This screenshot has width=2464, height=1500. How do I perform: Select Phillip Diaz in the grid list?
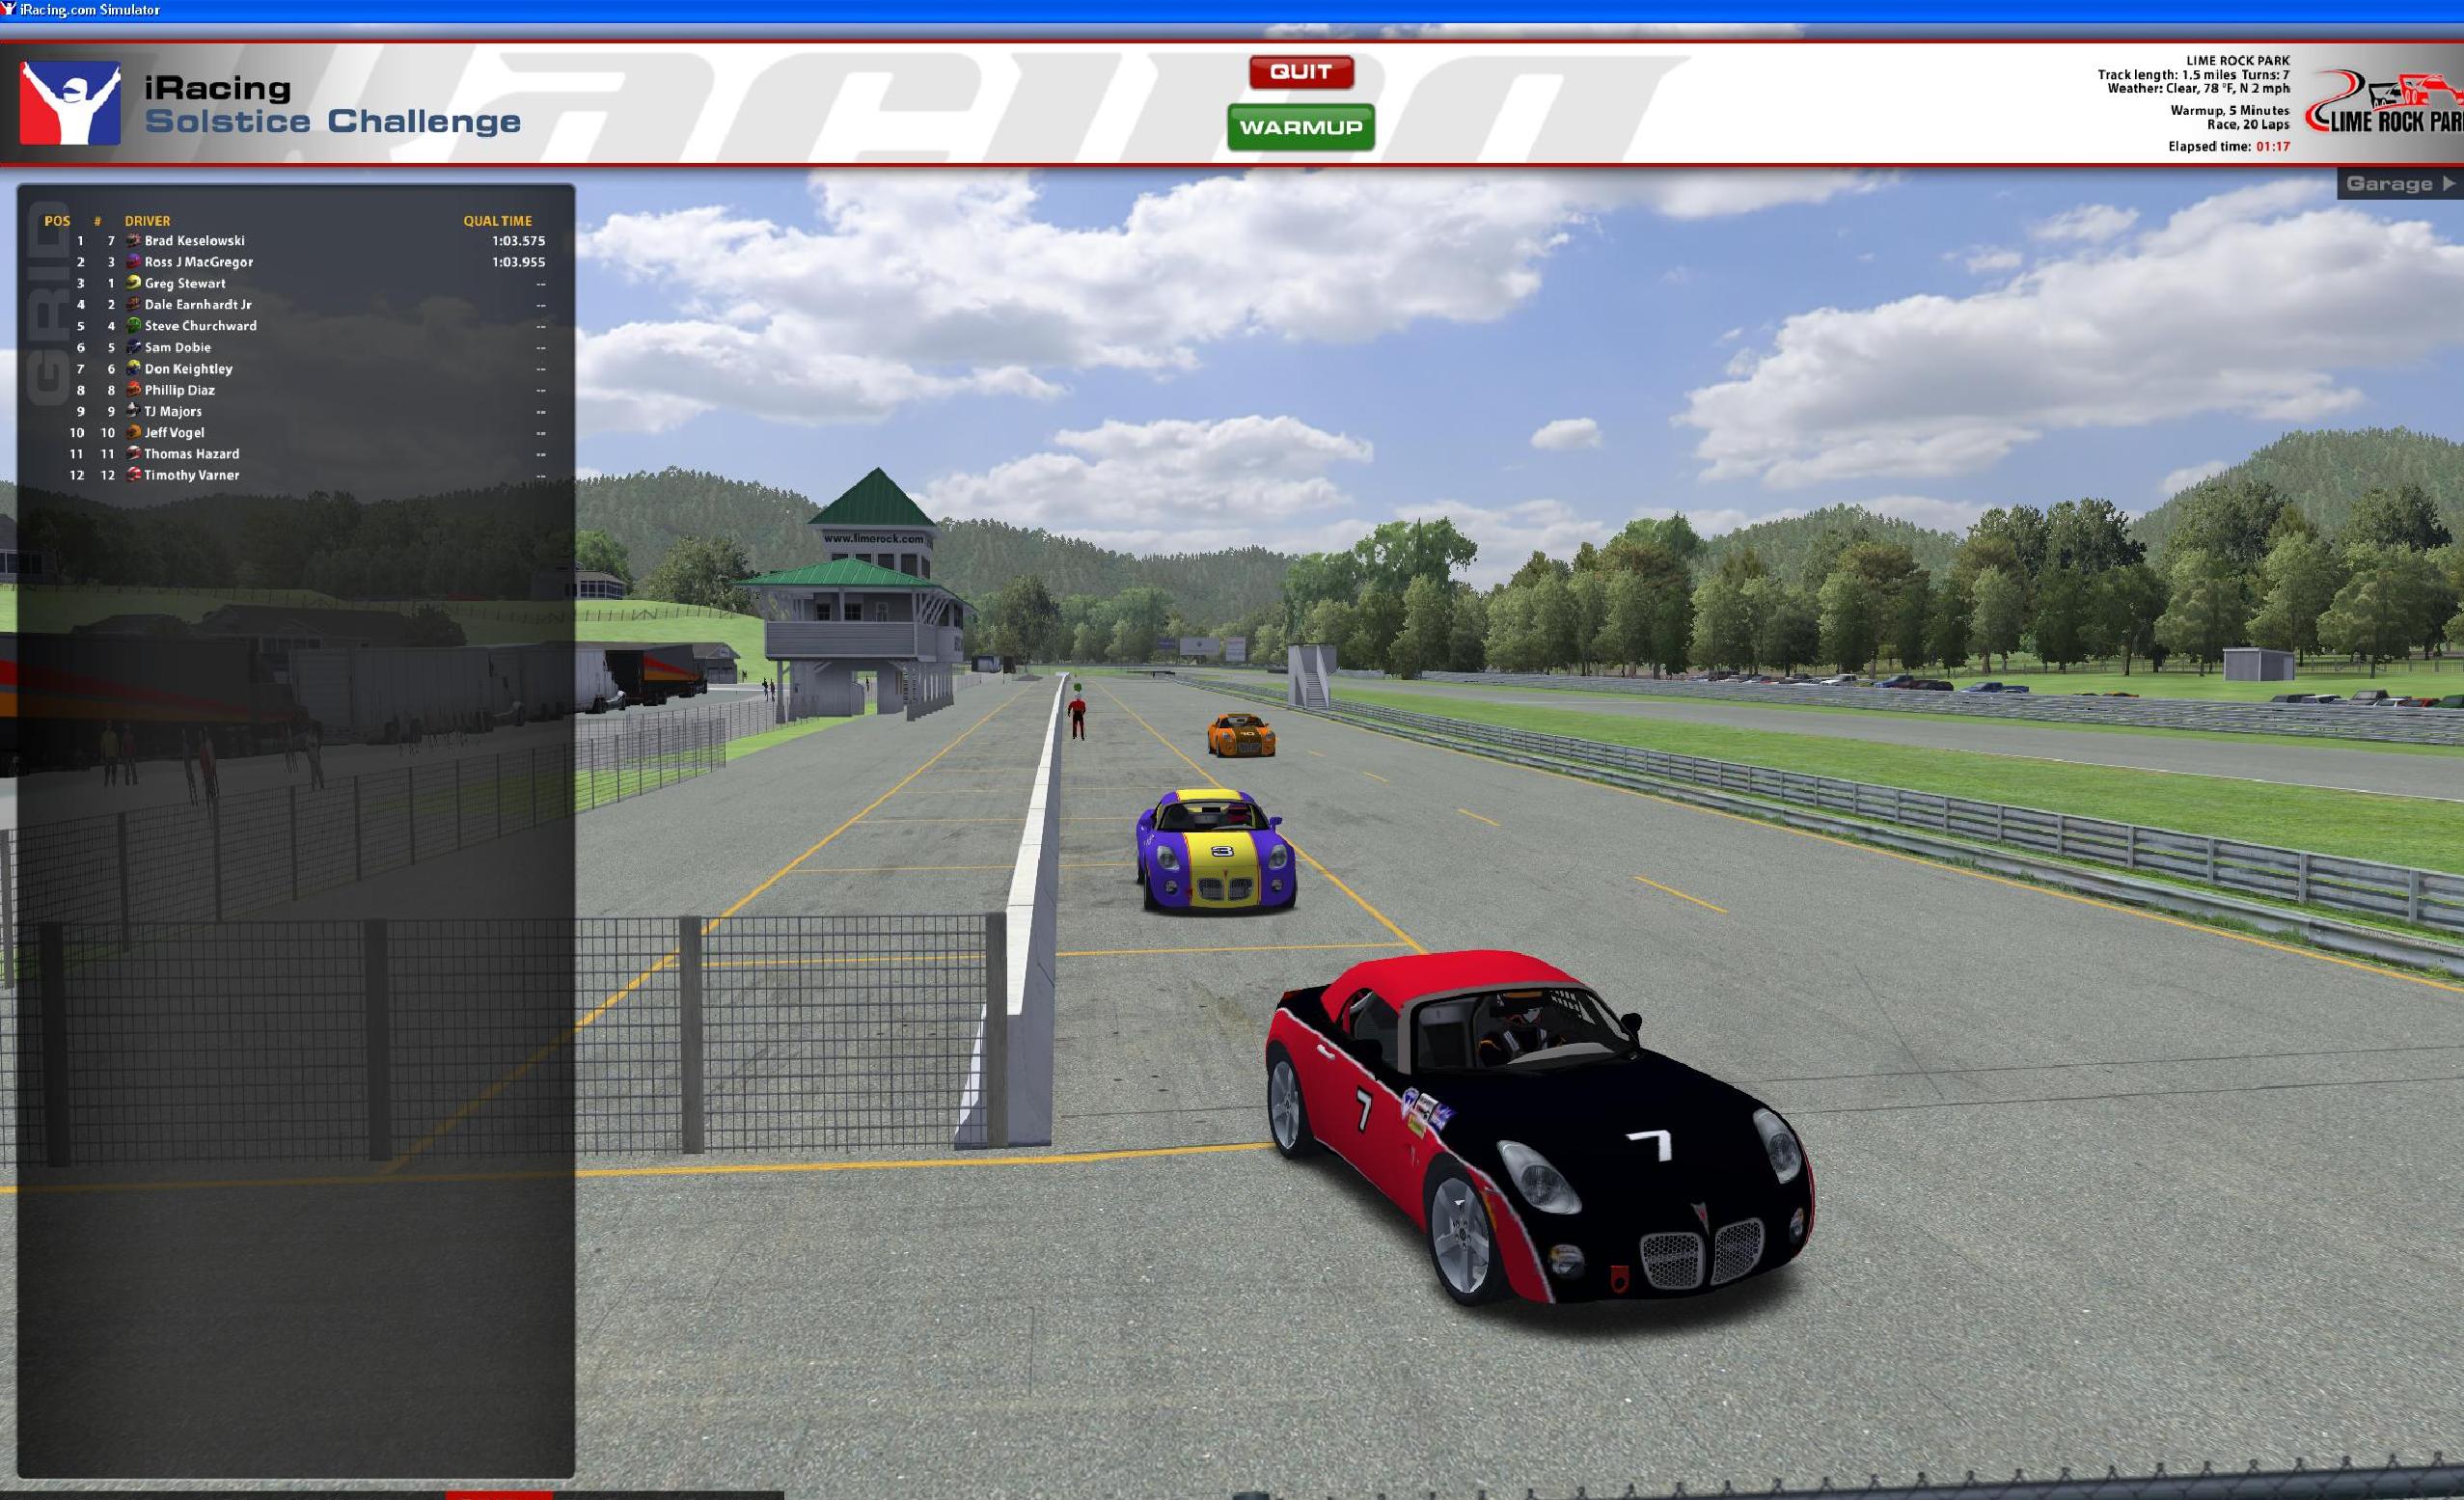pyautogui.click(x=180, y=391)
